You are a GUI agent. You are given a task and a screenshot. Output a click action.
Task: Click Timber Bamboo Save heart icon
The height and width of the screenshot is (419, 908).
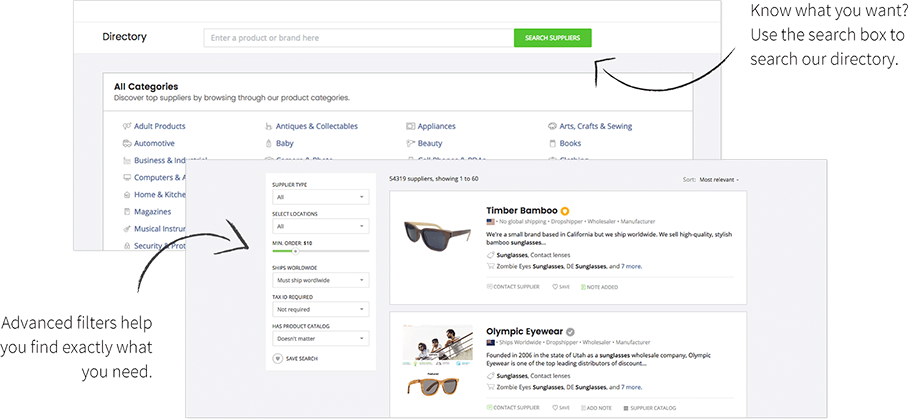pos(554,287)
